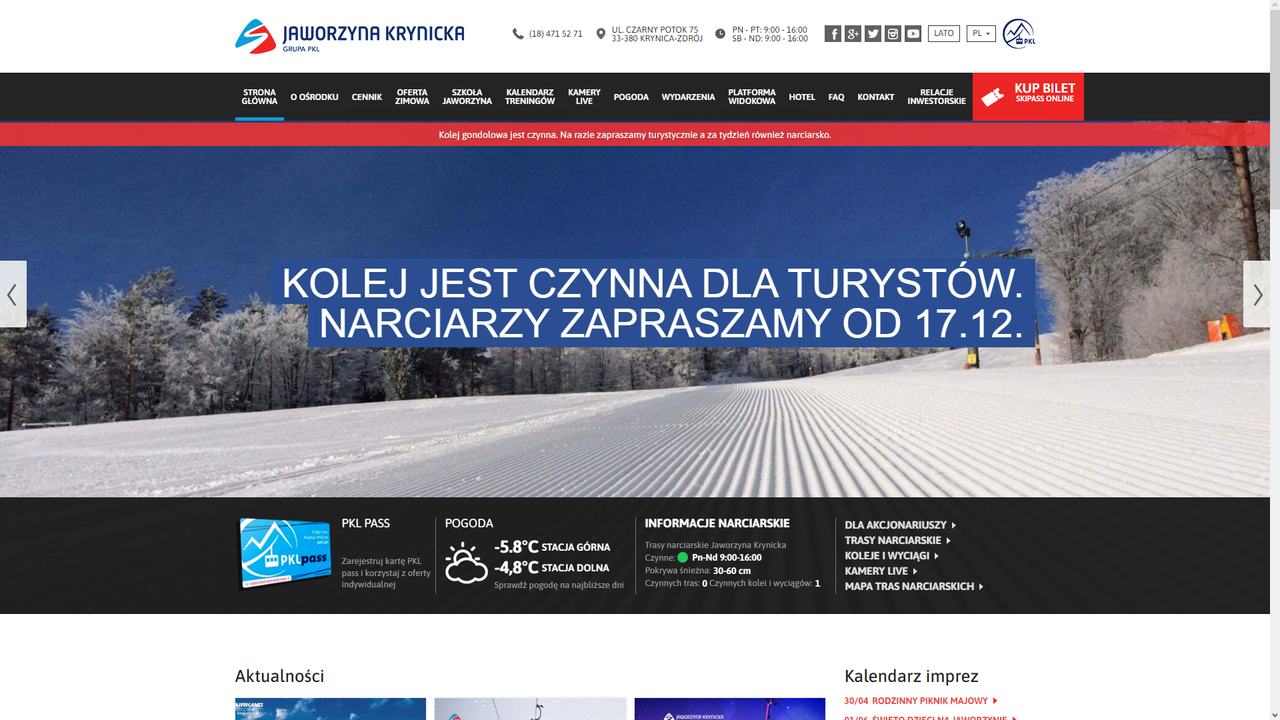The image size is (1280, 720).
Task: Click the clock opening-hours icon
Action: [720, 34]
